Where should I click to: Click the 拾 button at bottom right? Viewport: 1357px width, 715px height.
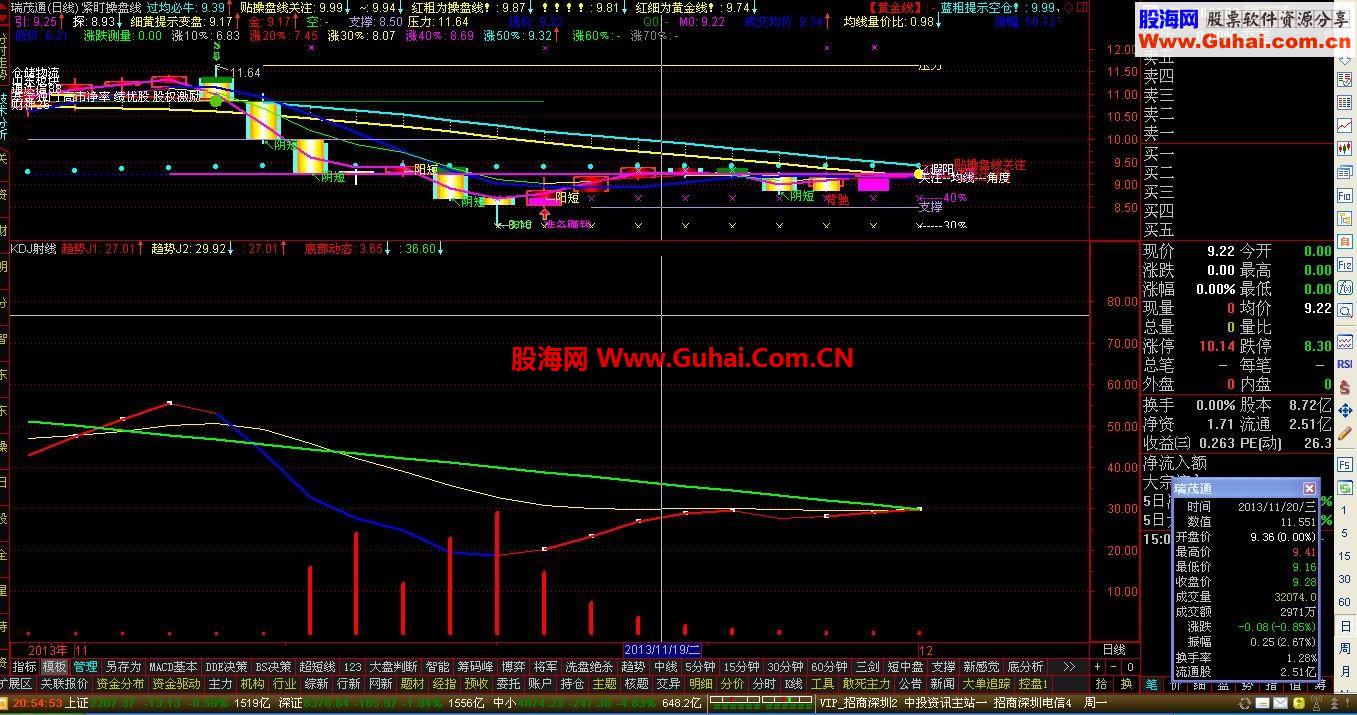tap(1101, 684)
